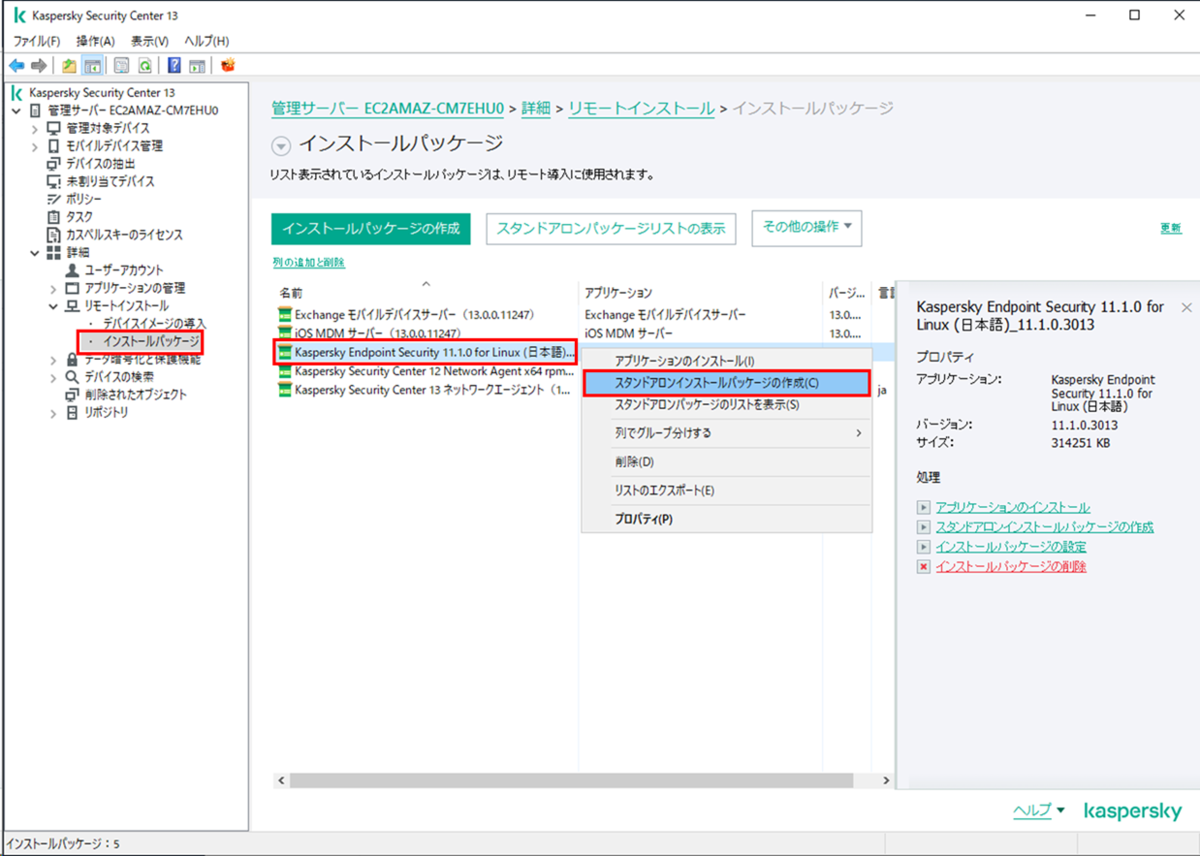The width and height of the screenshot is (1200, 856).
Task: Click the red toolbox icon in the toolbar
Action: [x=227, y=65]
